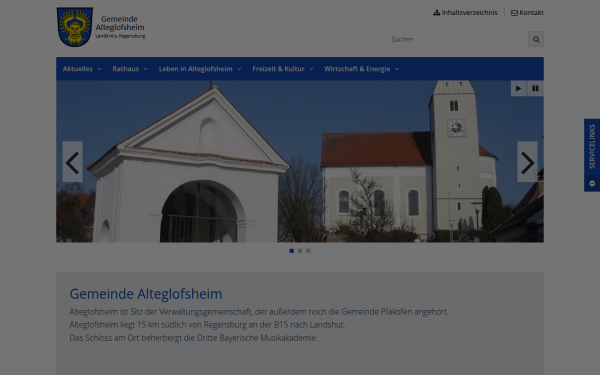Click into the Suchen search field

457,39
